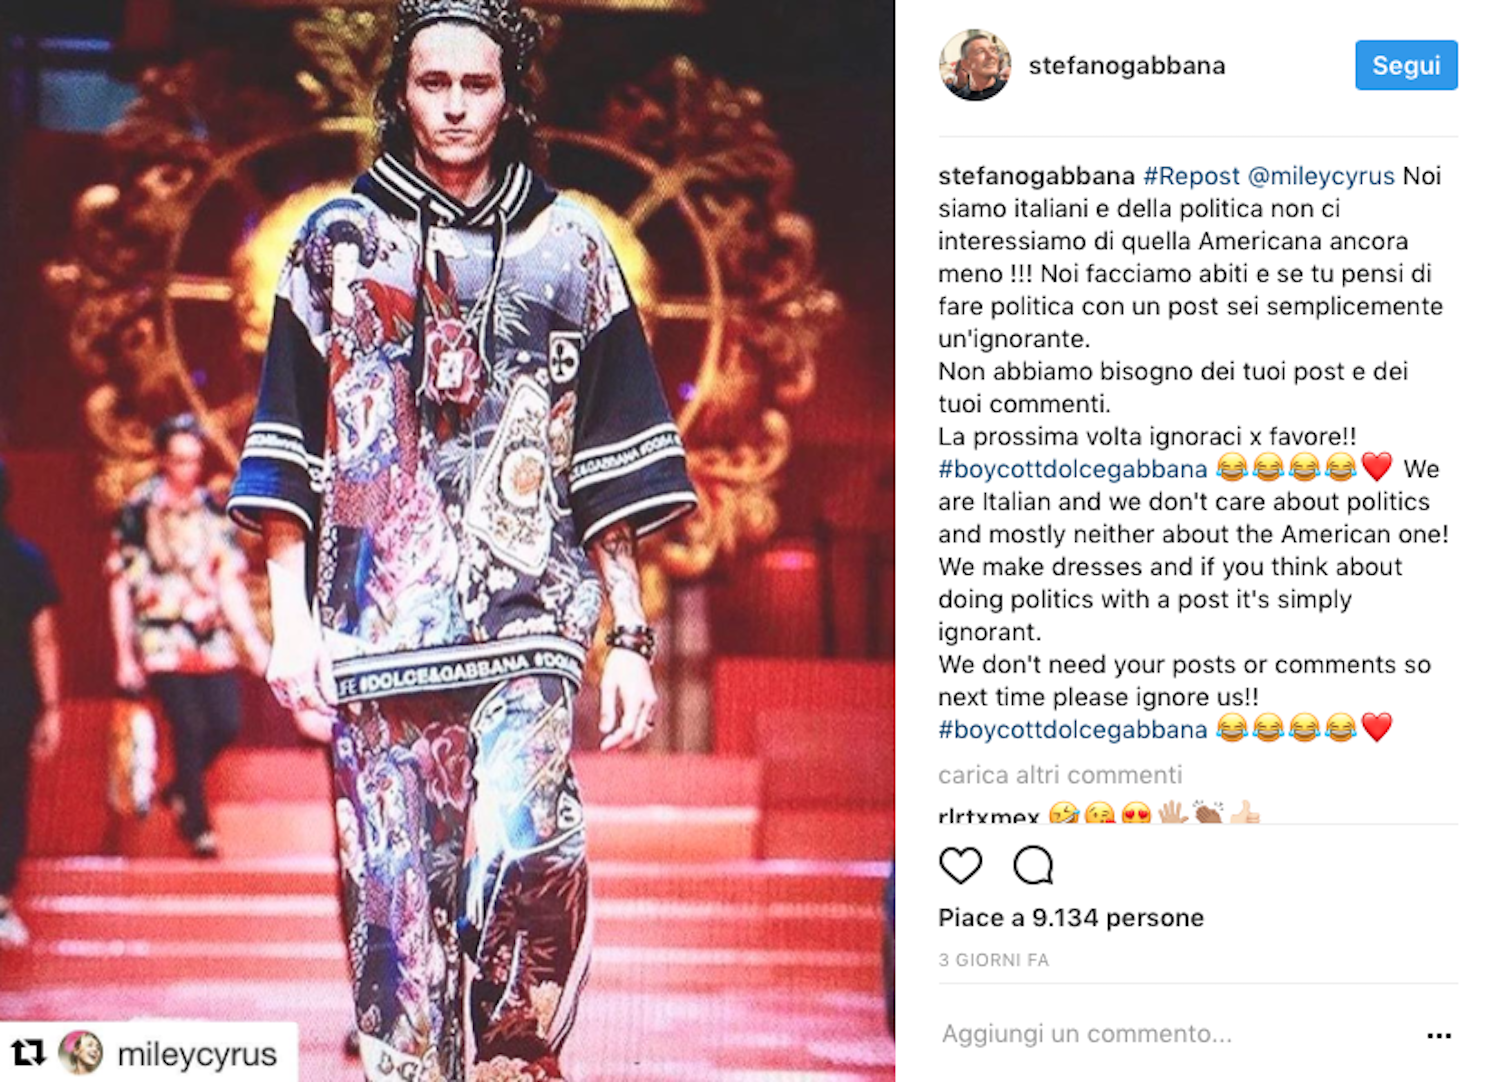
Task: Click the Segui follow button
Action: 1406,65
